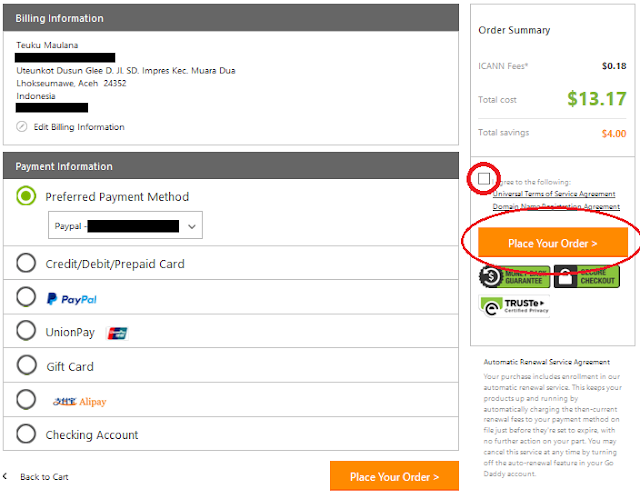Check the terms of service agreement checkbox
The image size is (640, 499).
point(485,178)
